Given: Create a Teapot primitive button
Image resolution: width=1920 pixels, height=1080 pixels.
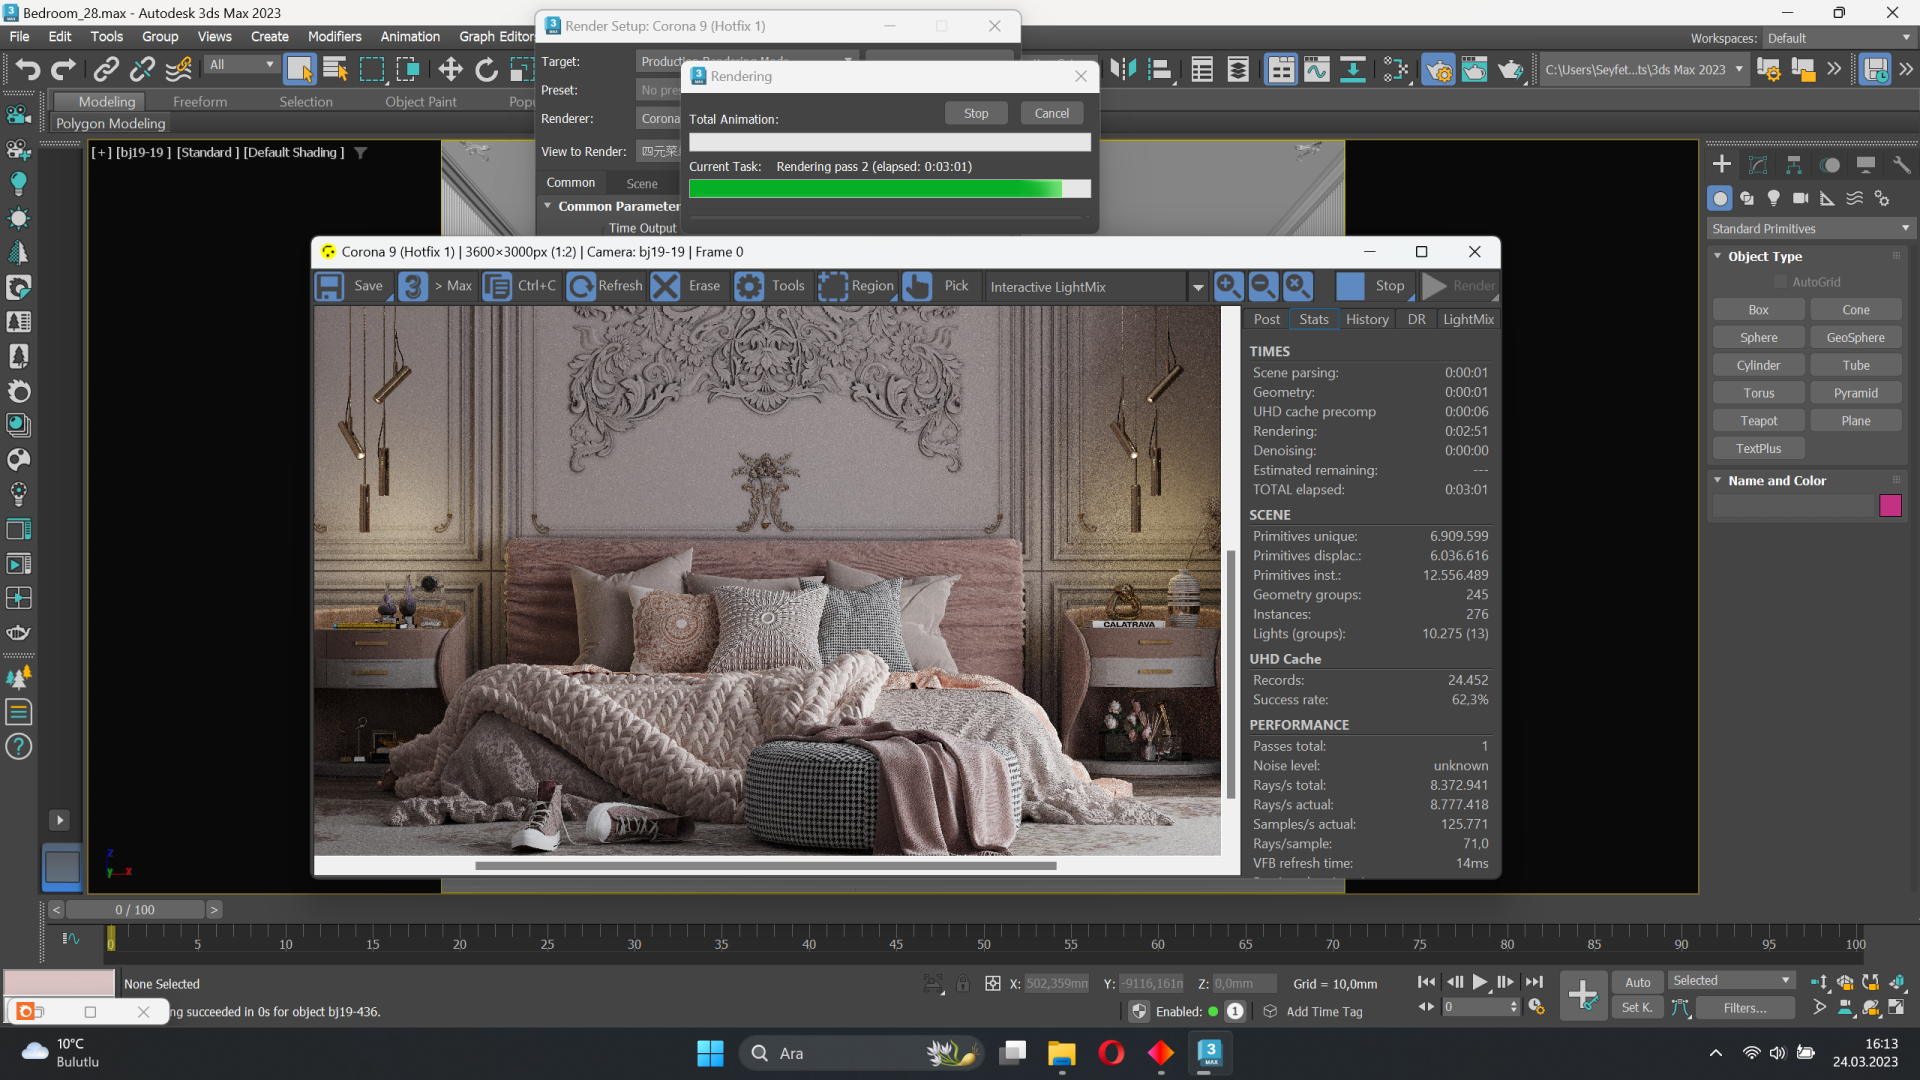Looking at the screenshot, I should tap(1758, 421).
